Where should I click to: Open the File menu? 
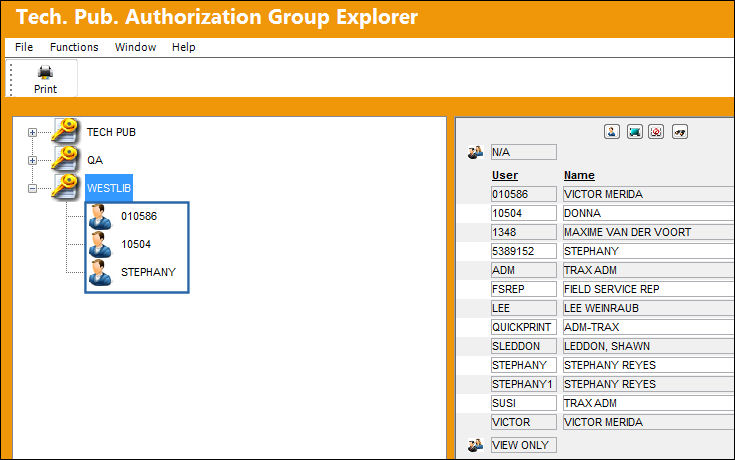24,47
